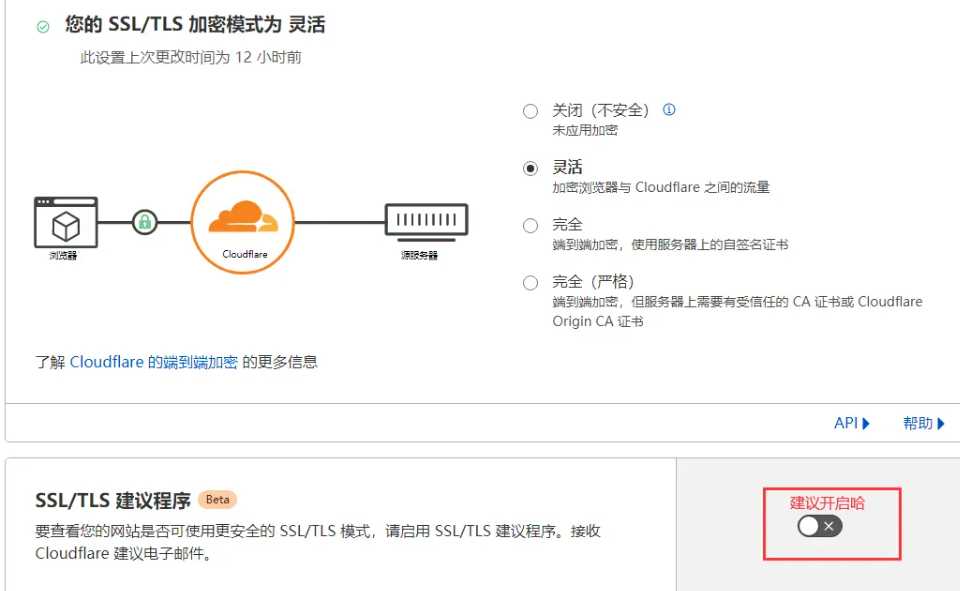
Task: Expand the 帮助 section
Action: (x=924, y=423)
